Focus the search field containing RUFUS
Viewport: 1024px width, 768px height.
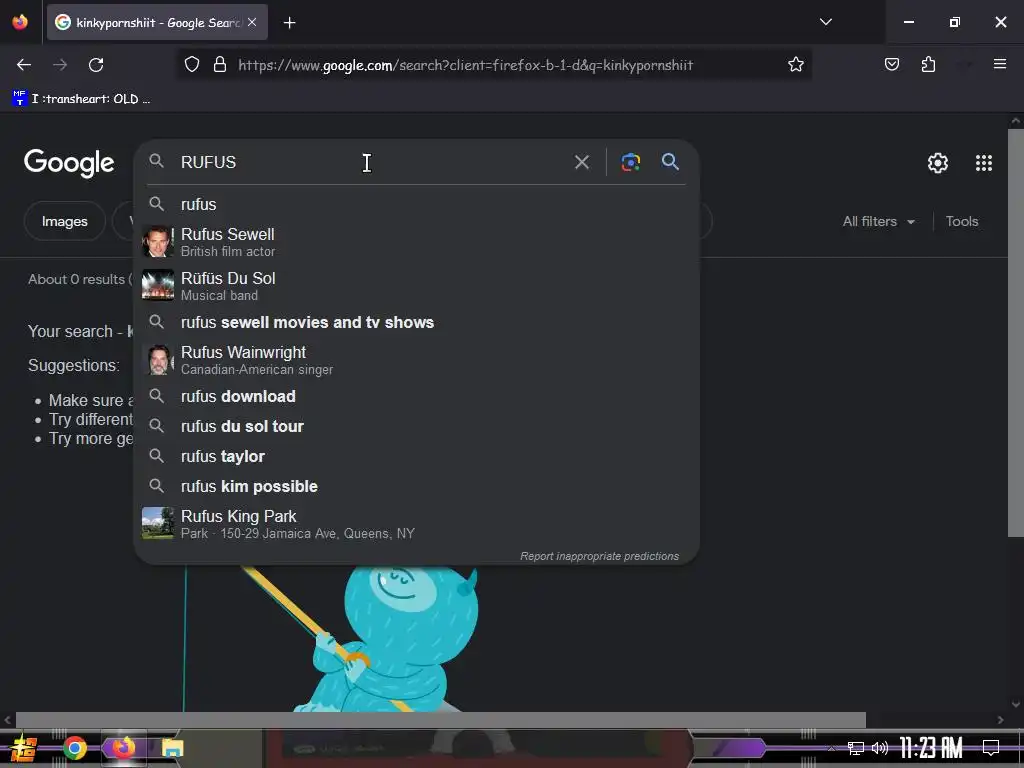[x=372, y=162]
